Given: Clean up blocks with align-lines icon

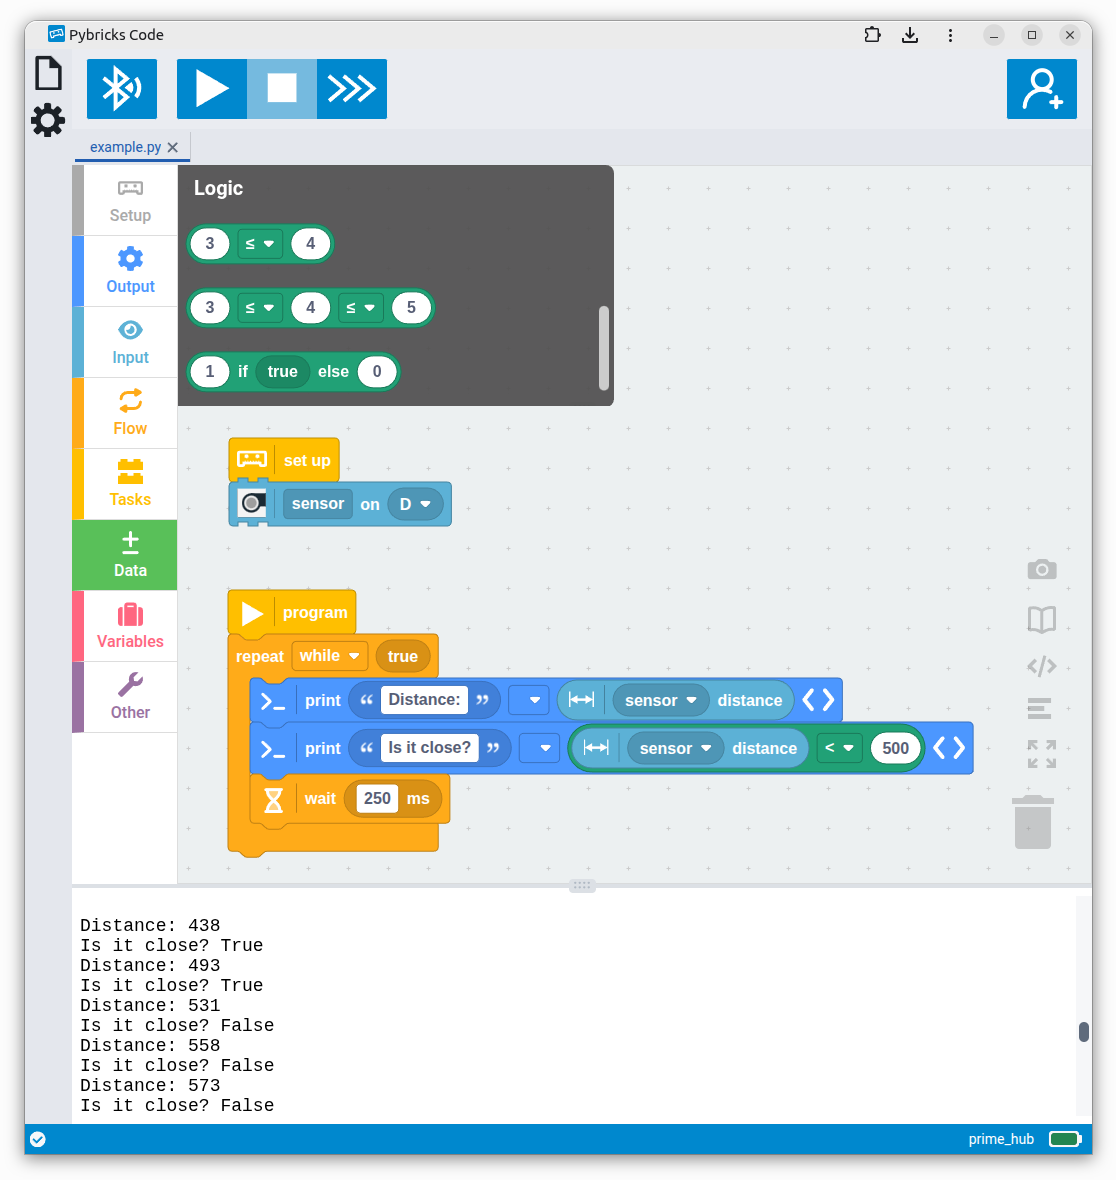Looking at the screenshot, I should pyautogui.click(x=1039, y=708).
